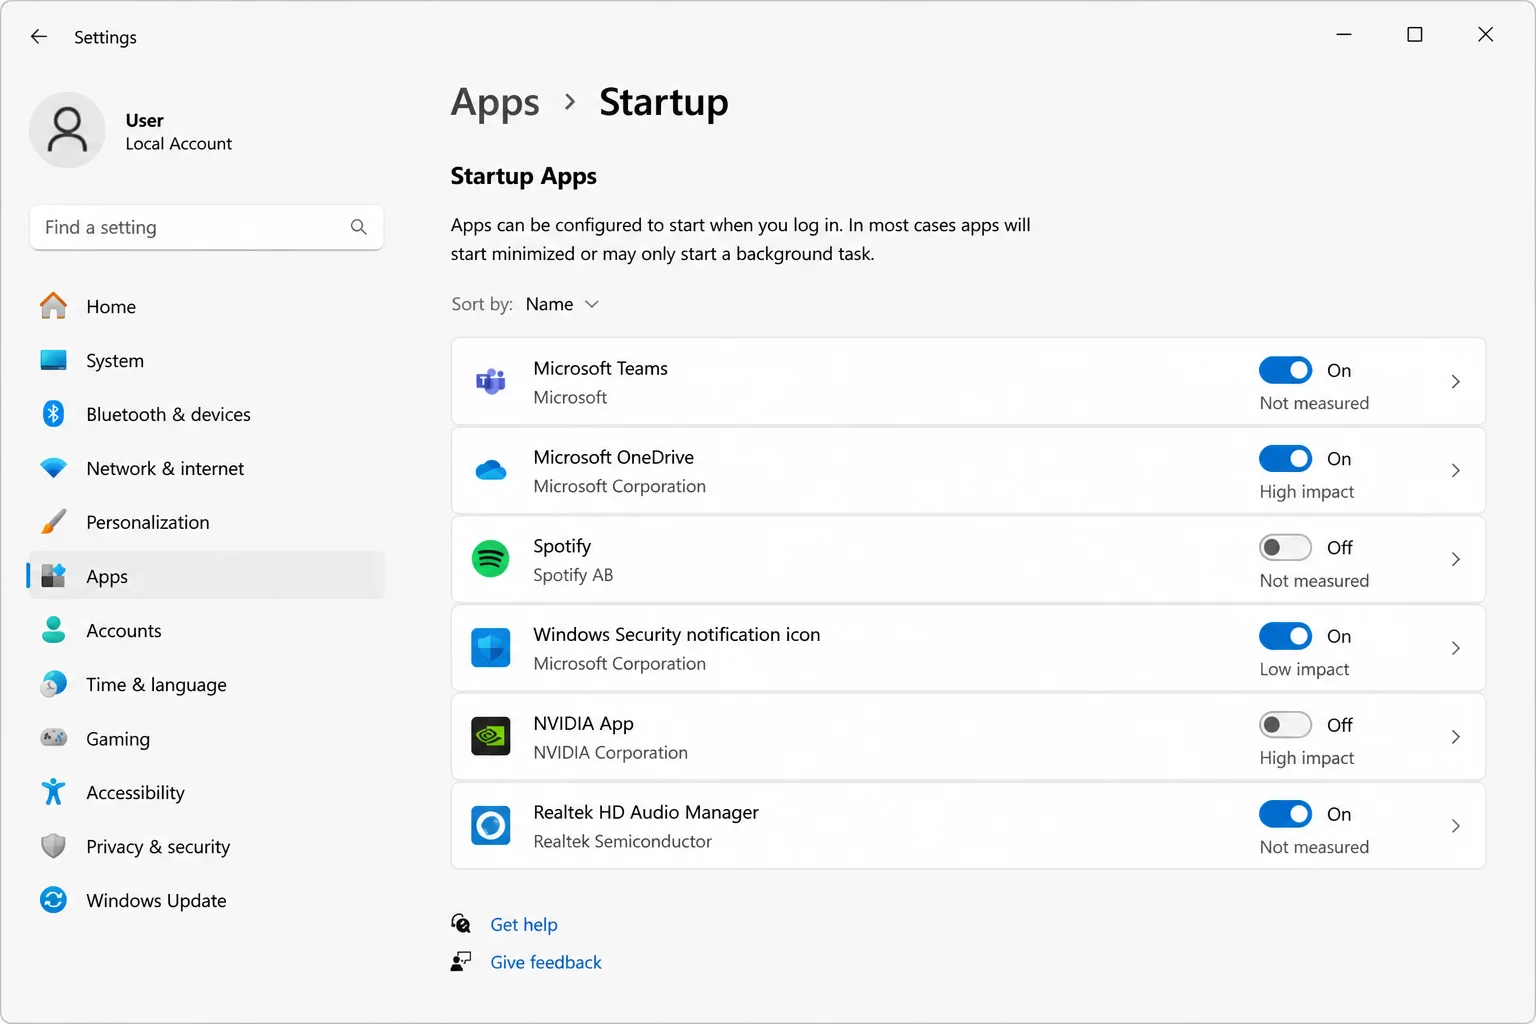The width and height of the screenshot is (1536, 1024).
Task: Disable Microsoft OneDrive startup toggle
Action: point(1285,459)
